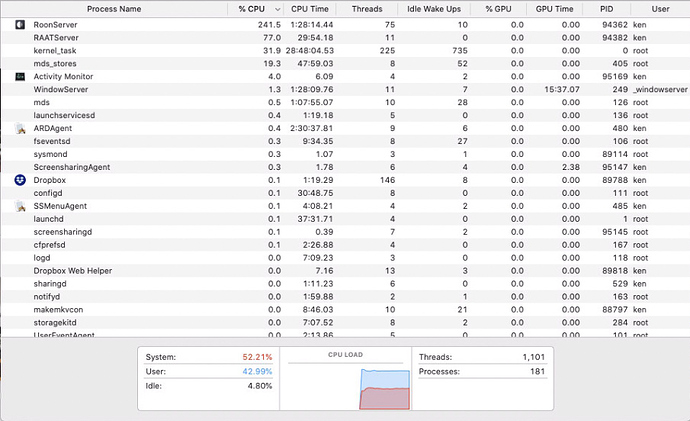Select the launchservicesd process row
Image resolution: width=690 pixels, height=421 pixels.
[x=345, y=115]
